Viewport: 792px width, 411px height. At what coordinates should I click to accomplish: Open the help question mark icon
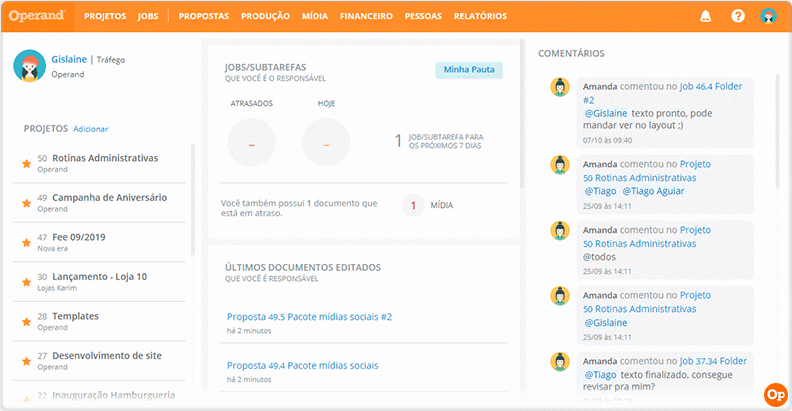[x=738, y=16]
